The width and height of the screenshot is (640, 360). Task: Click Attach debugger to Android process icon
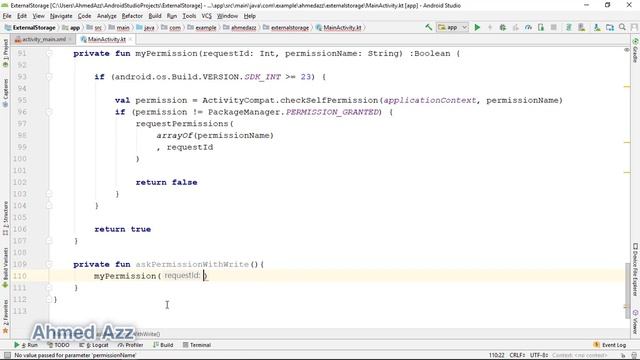pyautogui.click(x=541, y=27)
